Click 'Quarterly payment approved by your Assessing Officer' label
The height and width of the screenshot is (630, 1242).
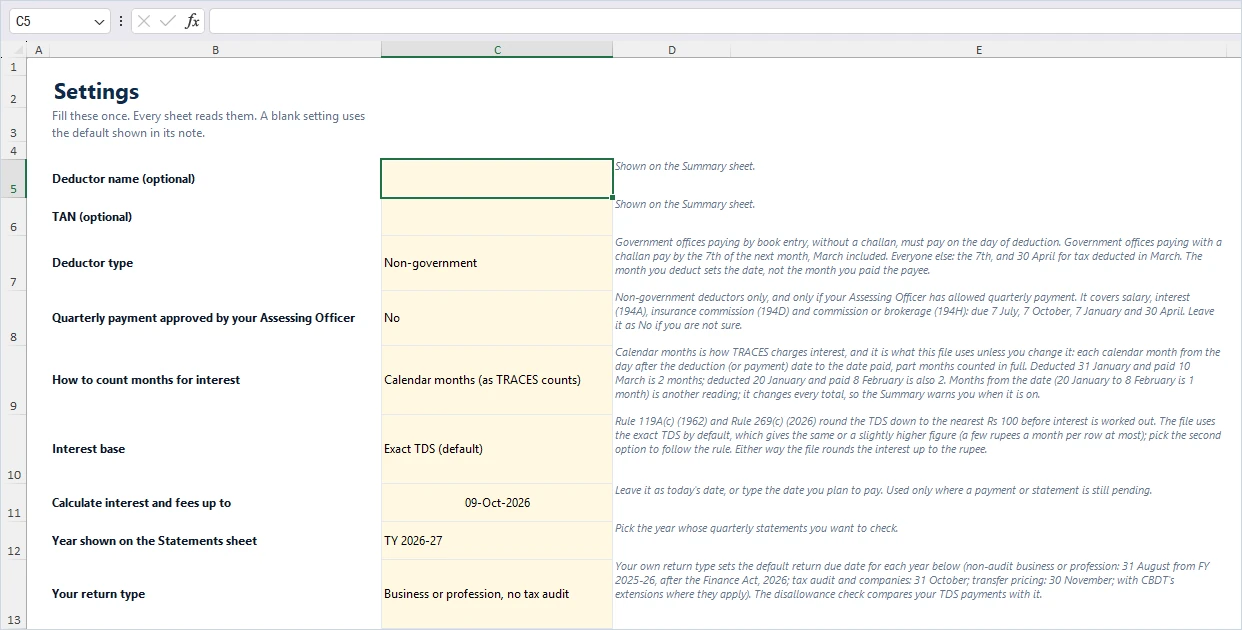(x=203, y=318)
